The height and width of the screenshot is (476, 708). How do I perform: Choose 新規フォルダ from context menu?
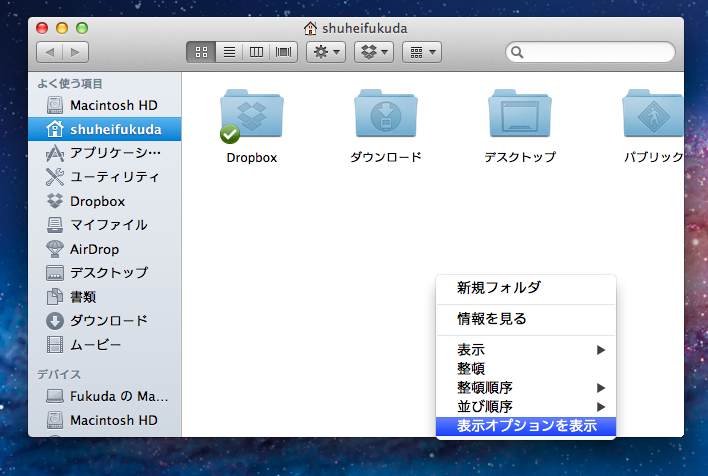pos(526,288)
